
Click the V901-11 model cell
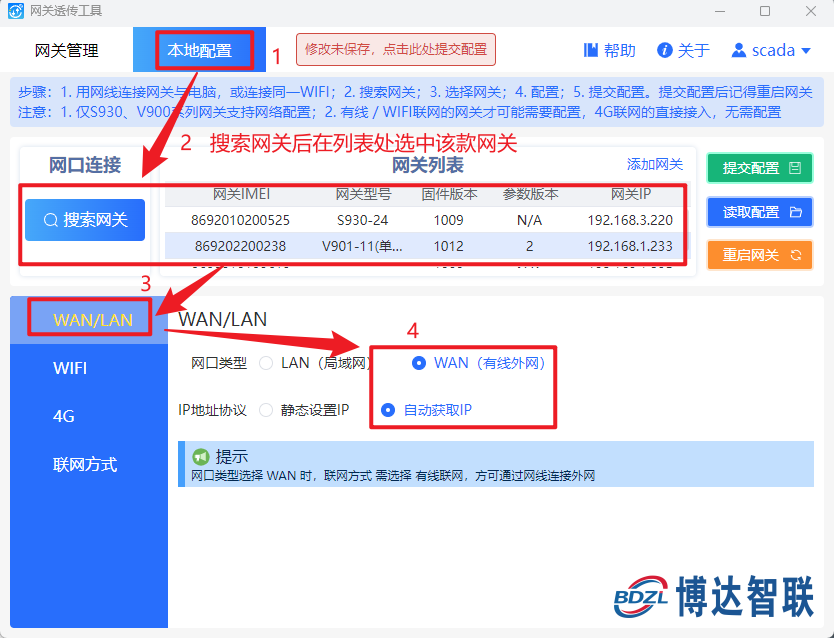point(362,246)
